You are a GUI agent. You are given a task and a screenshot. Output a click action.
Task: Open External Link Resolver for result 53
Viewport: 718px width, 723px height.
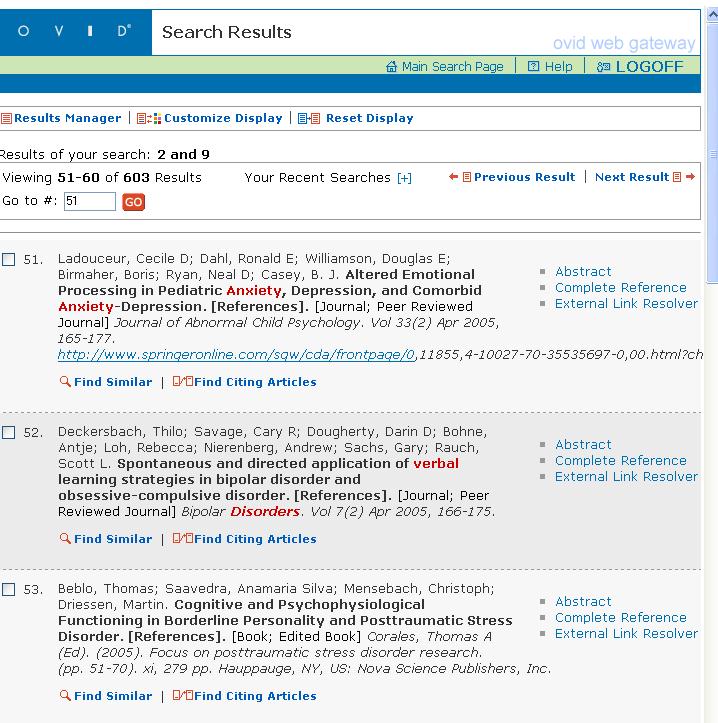[626, 634]
